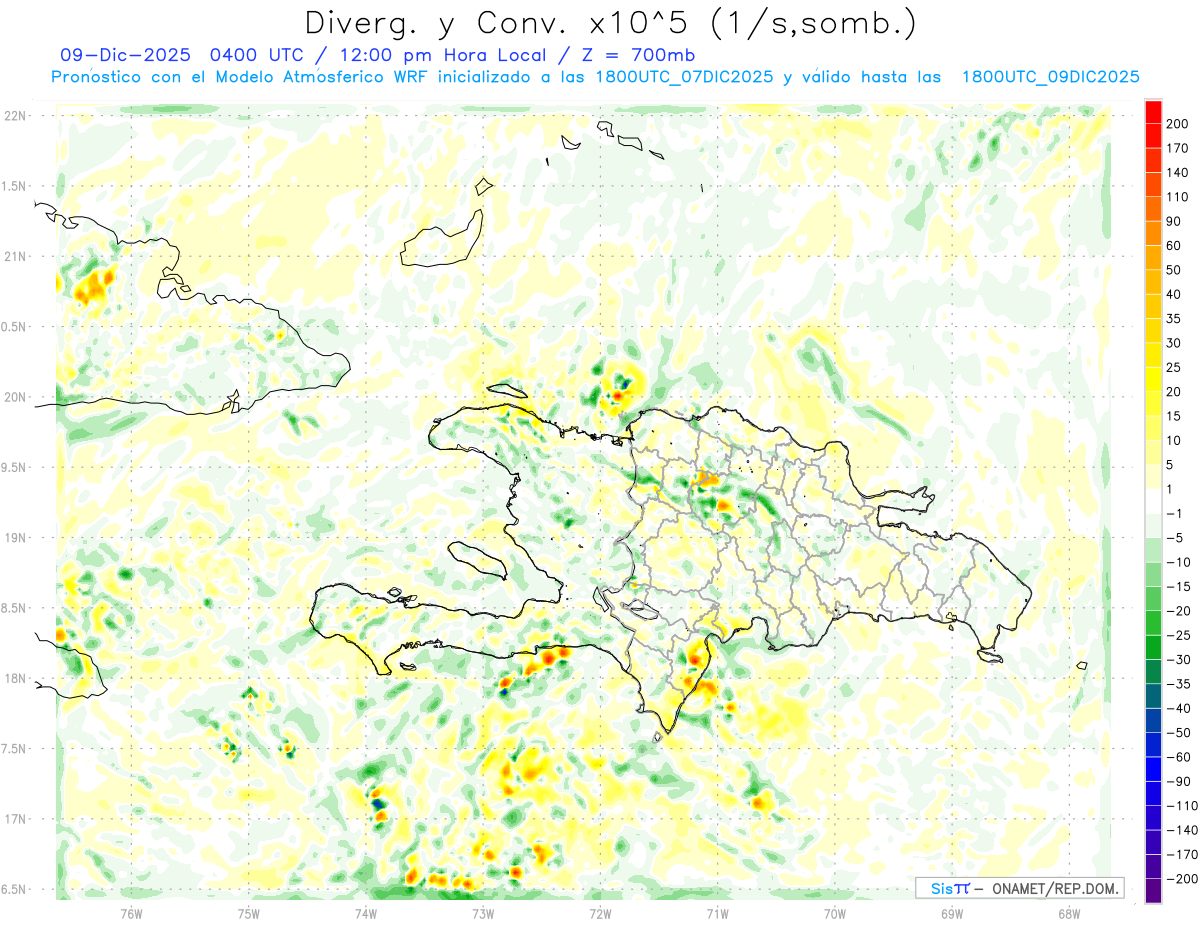Click the "8.5N" latitude label
This screenshot has width=1200, height=927.
[x=14, y=608]
